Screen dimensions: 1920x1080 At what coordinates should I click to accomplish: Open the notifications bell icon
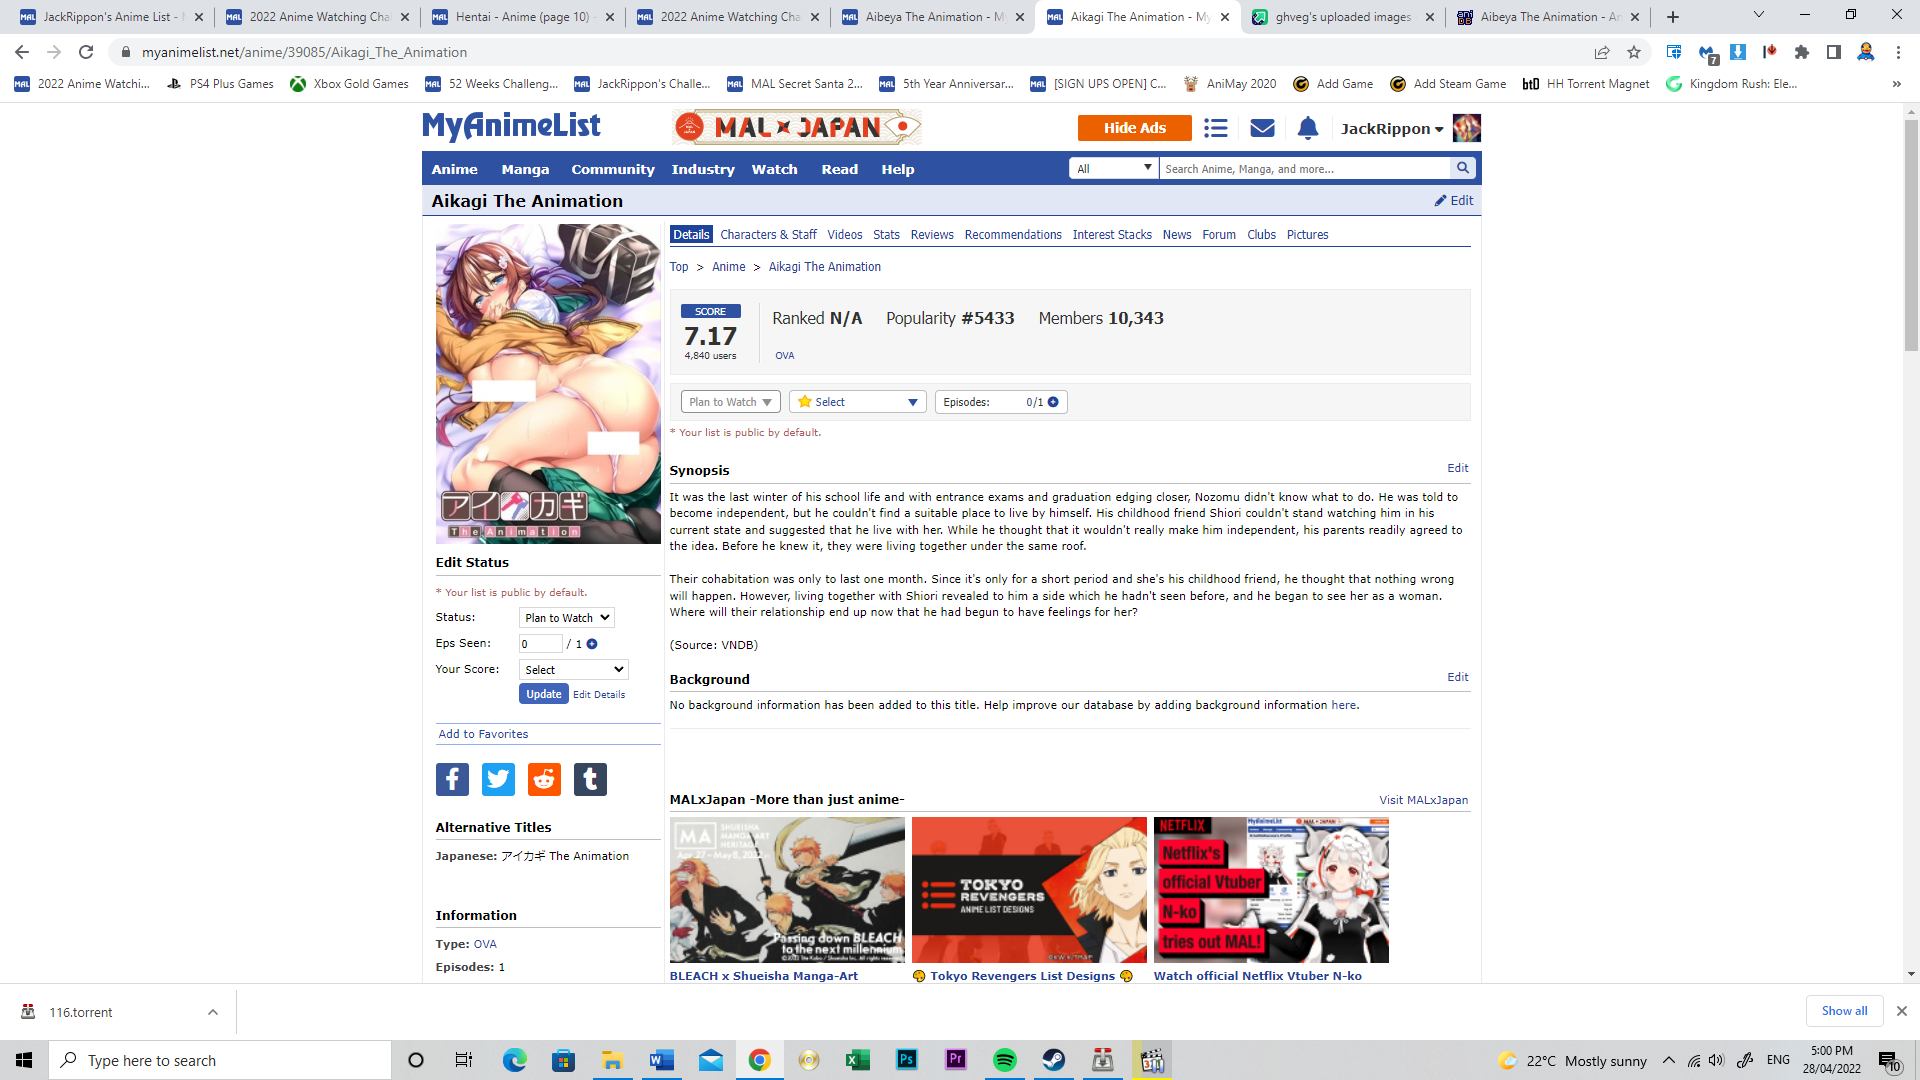point(1307,128)
